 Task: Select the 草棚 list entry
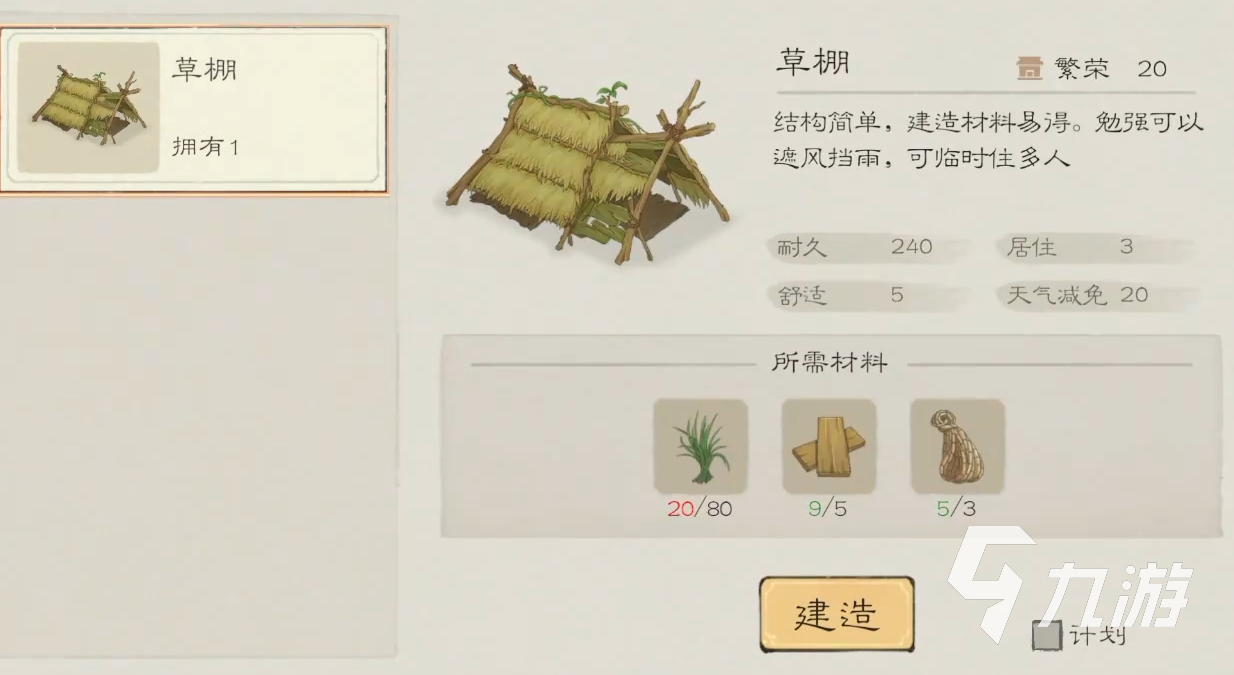194,110
